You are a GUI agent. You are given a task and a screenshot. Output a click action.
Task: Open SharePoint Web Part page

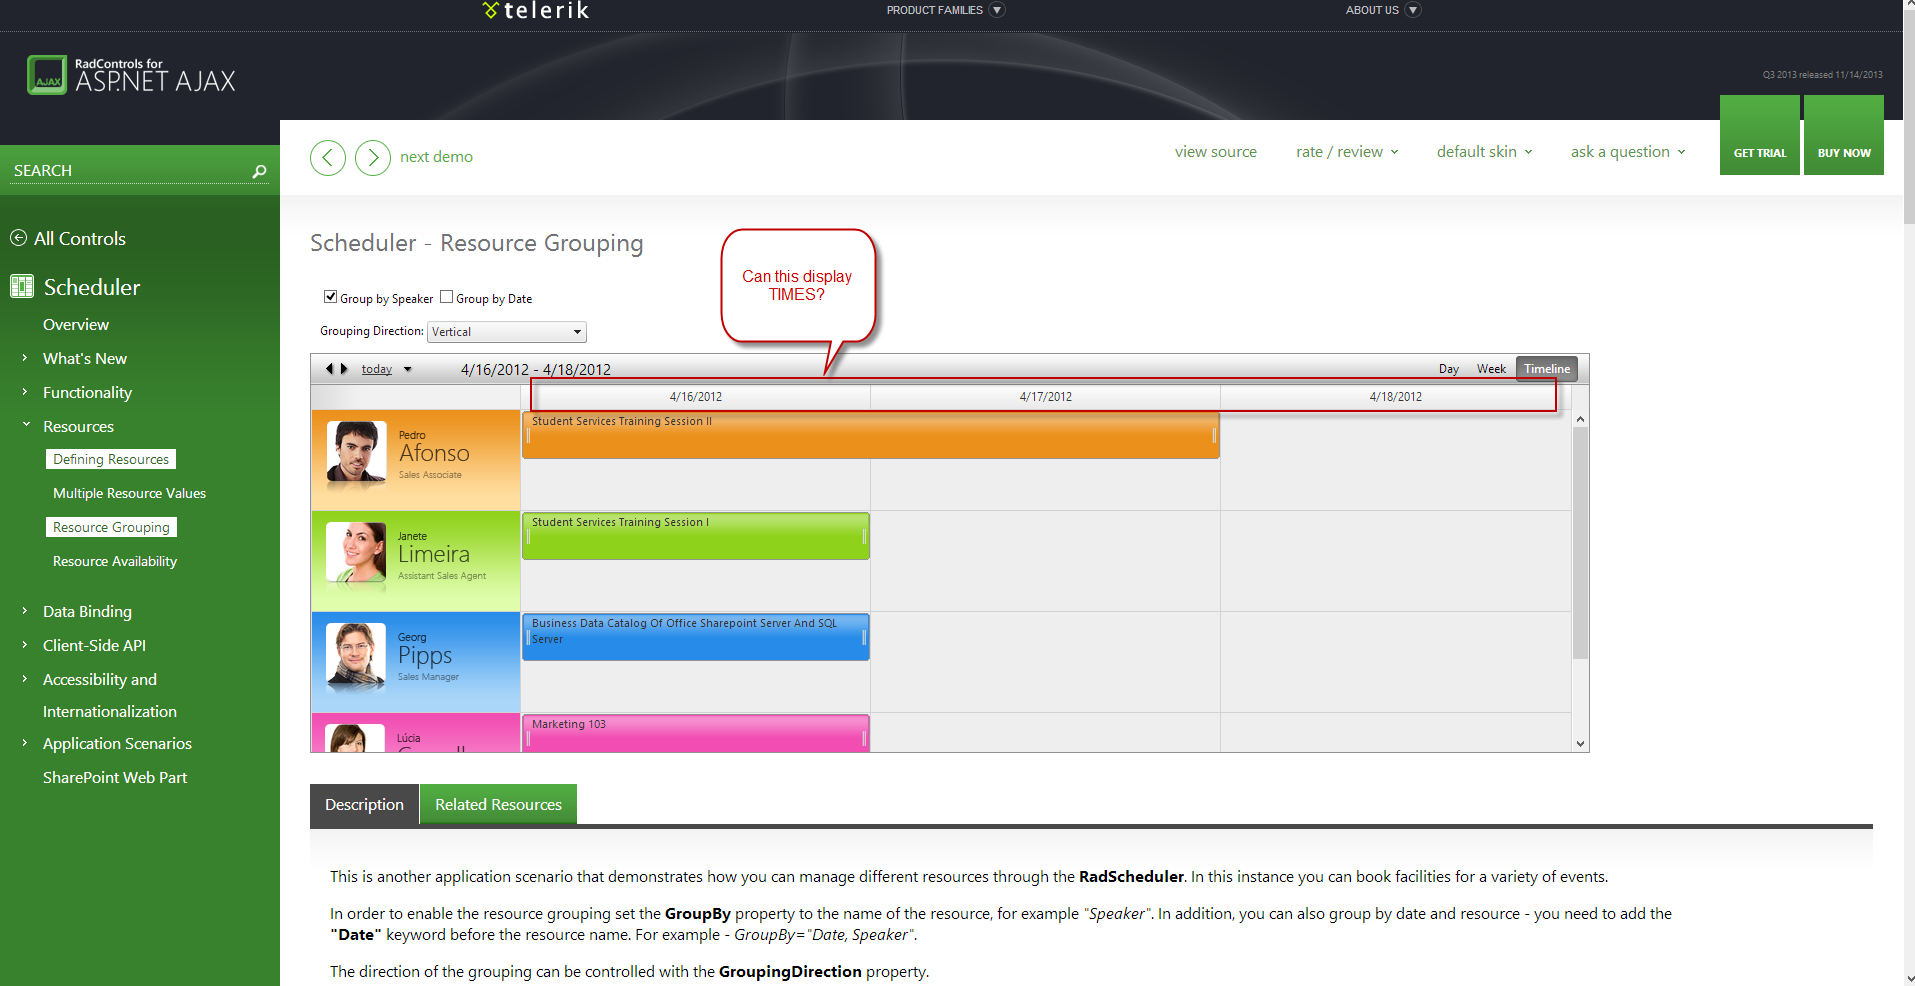(115, 777)
